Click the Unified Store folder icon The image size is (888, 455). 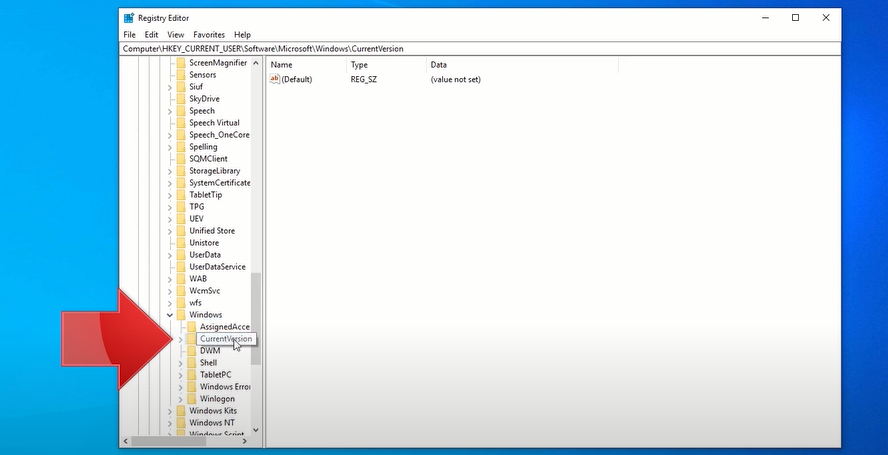tap(181, 231)
